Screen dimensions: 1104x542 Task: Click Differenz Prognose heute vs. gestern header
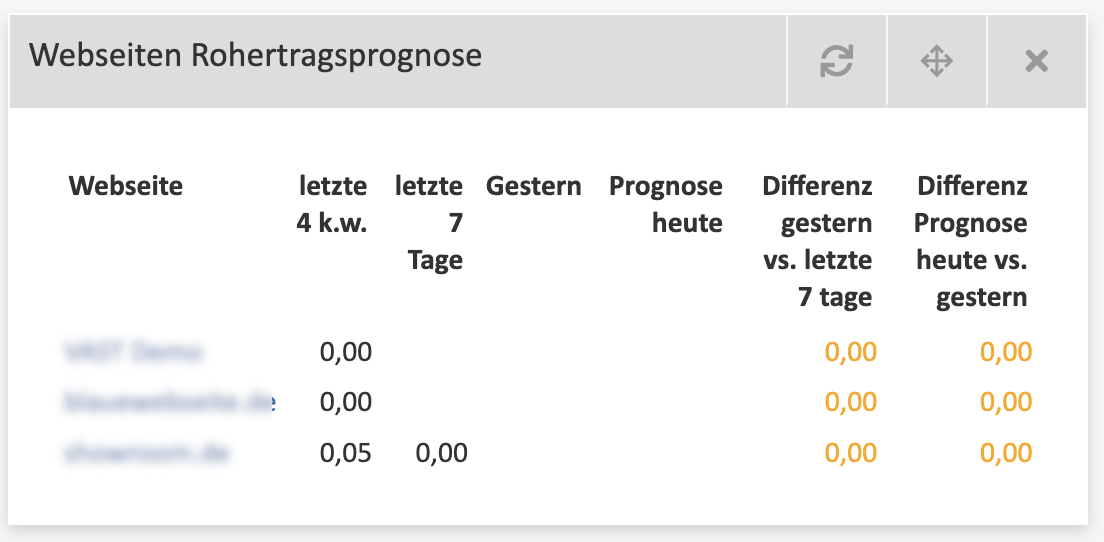[x=970, y=241]
